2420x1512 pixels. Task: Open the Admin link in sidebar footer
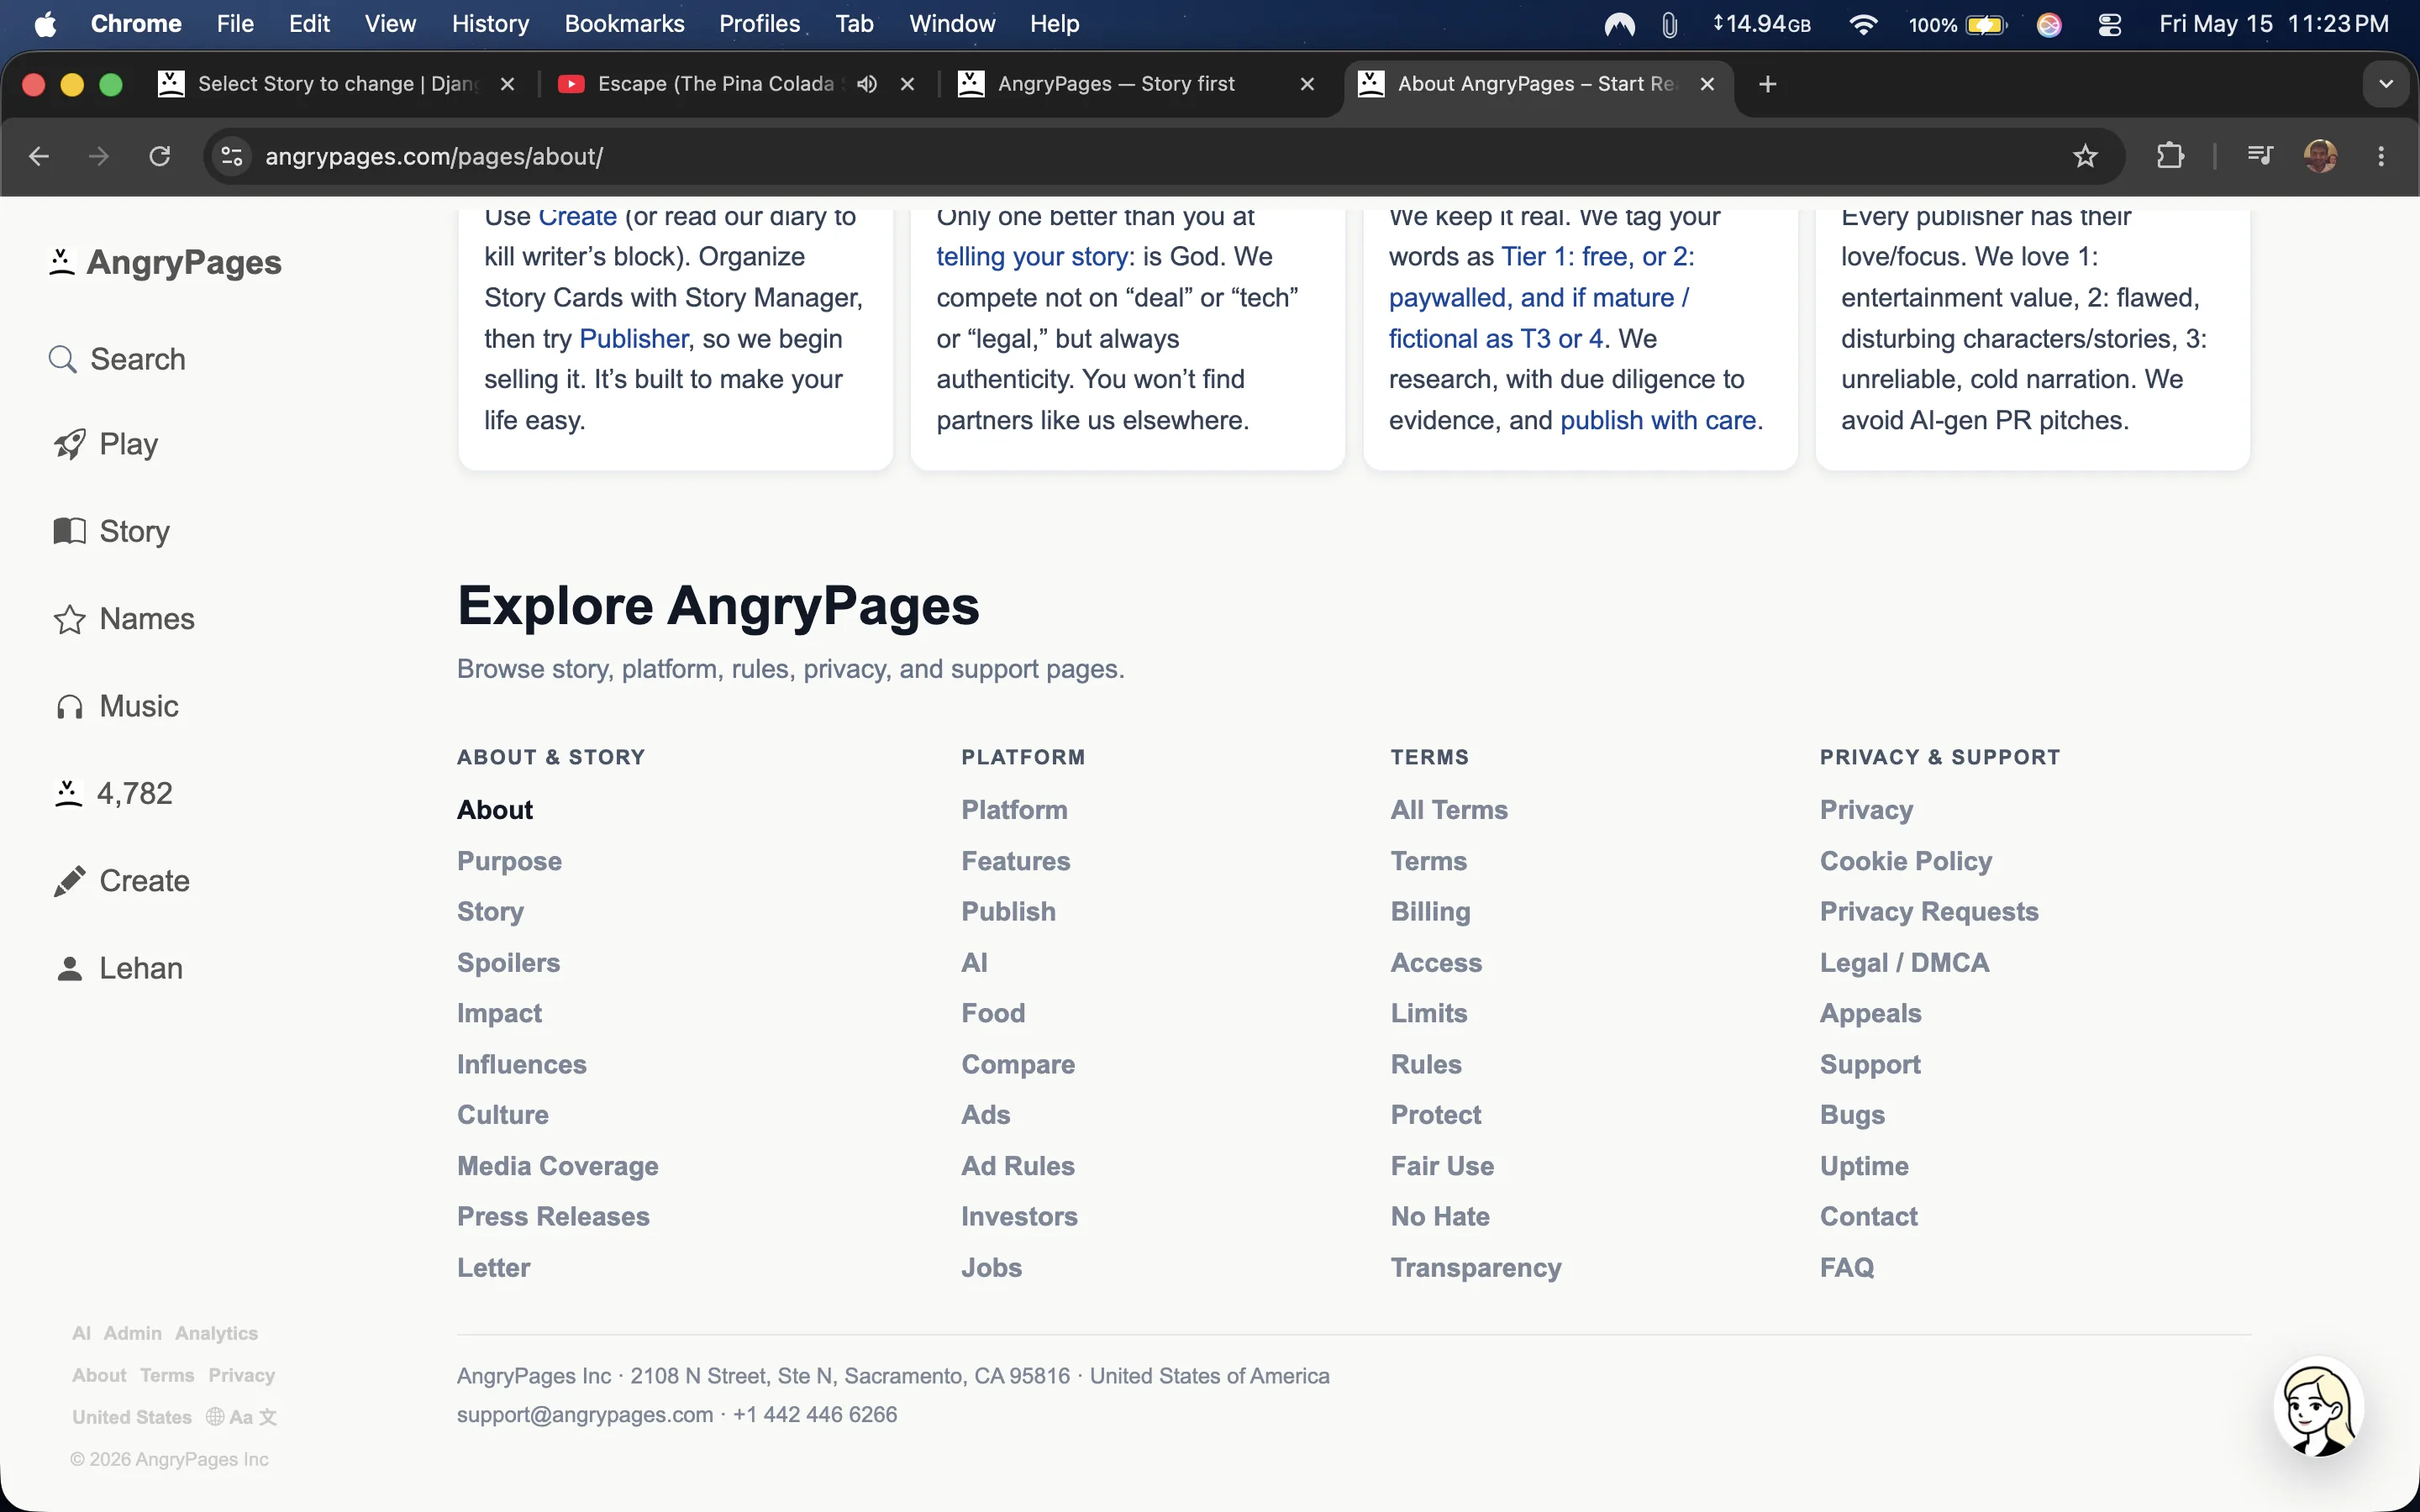132,1333
